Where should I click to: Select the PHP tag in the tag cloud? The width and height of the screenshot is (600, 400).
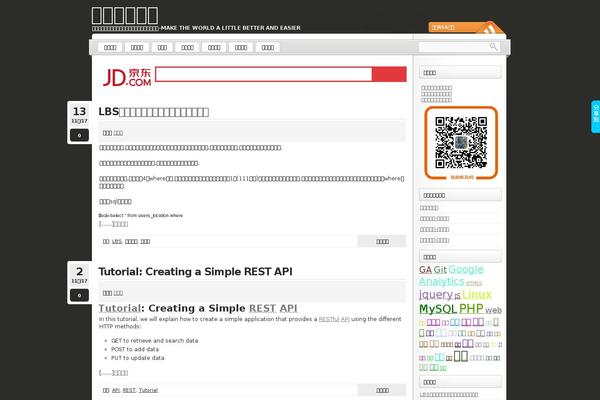click(471, 309)
